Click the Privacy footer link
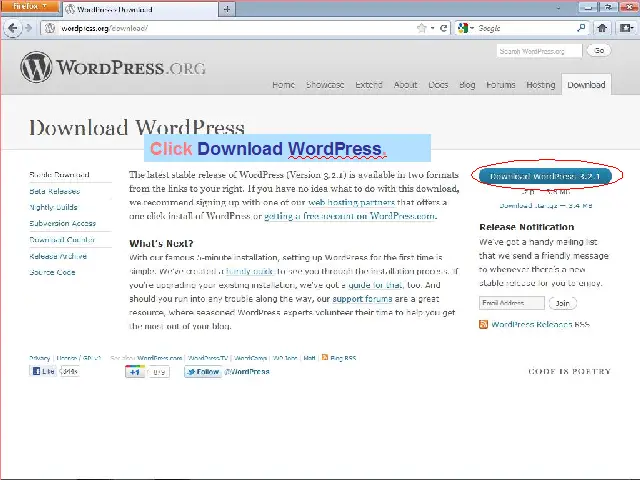The height and width of the screenshot is (480, 640). [40, 358]
